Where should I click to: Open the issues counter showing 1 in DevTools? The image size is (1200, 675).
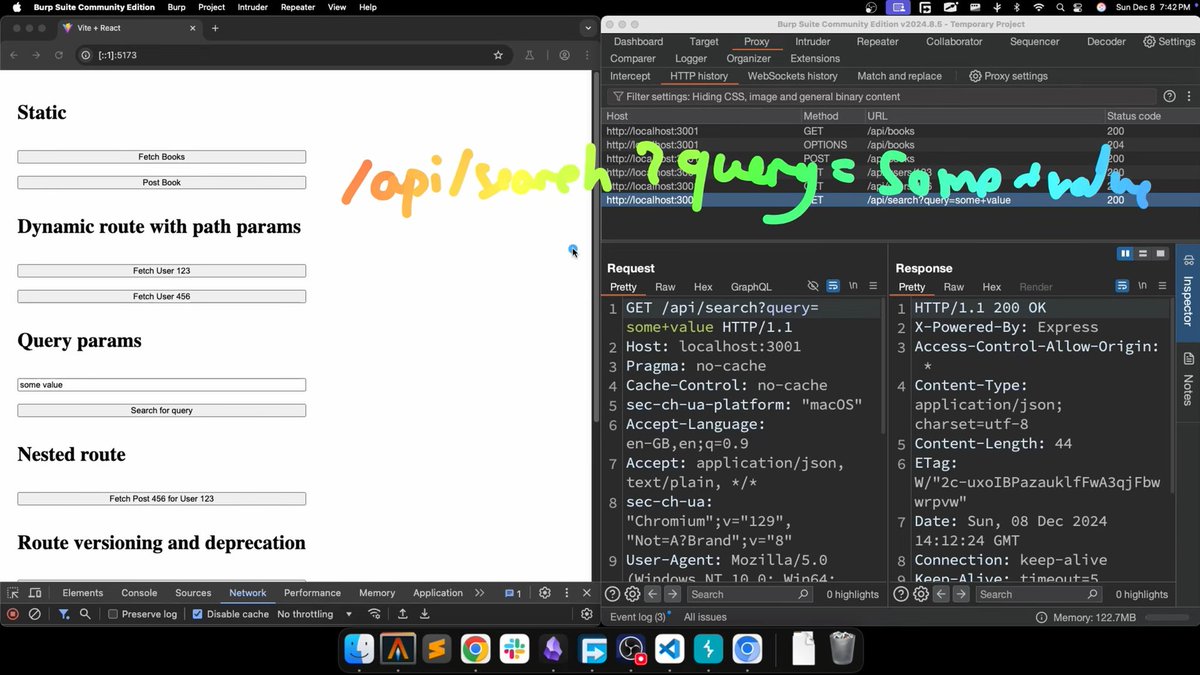[513, 593]
